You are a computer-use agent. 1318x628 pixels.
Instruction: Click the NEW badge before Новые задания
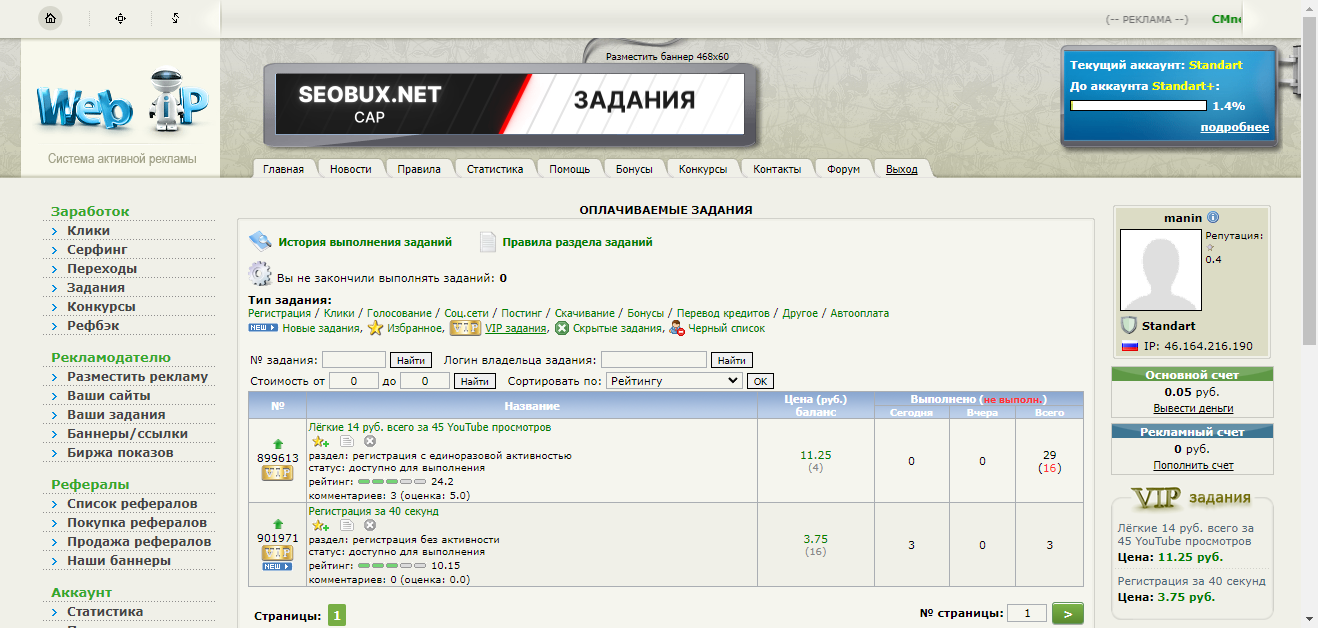[263, 327]
